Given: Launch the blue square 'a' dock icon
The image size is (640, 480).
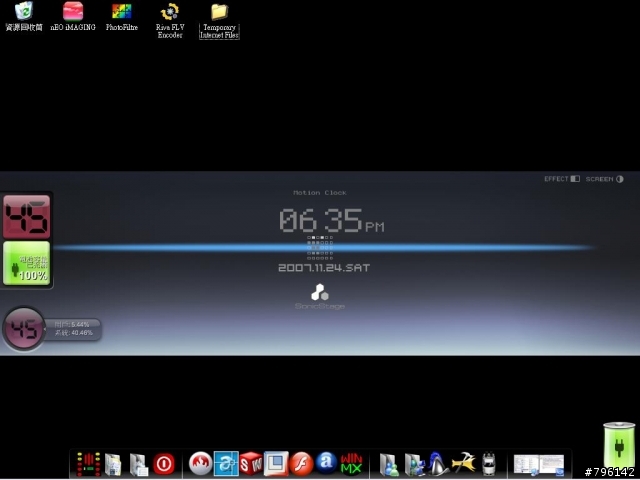Looking at the screenshot, I should click(226, 464).
